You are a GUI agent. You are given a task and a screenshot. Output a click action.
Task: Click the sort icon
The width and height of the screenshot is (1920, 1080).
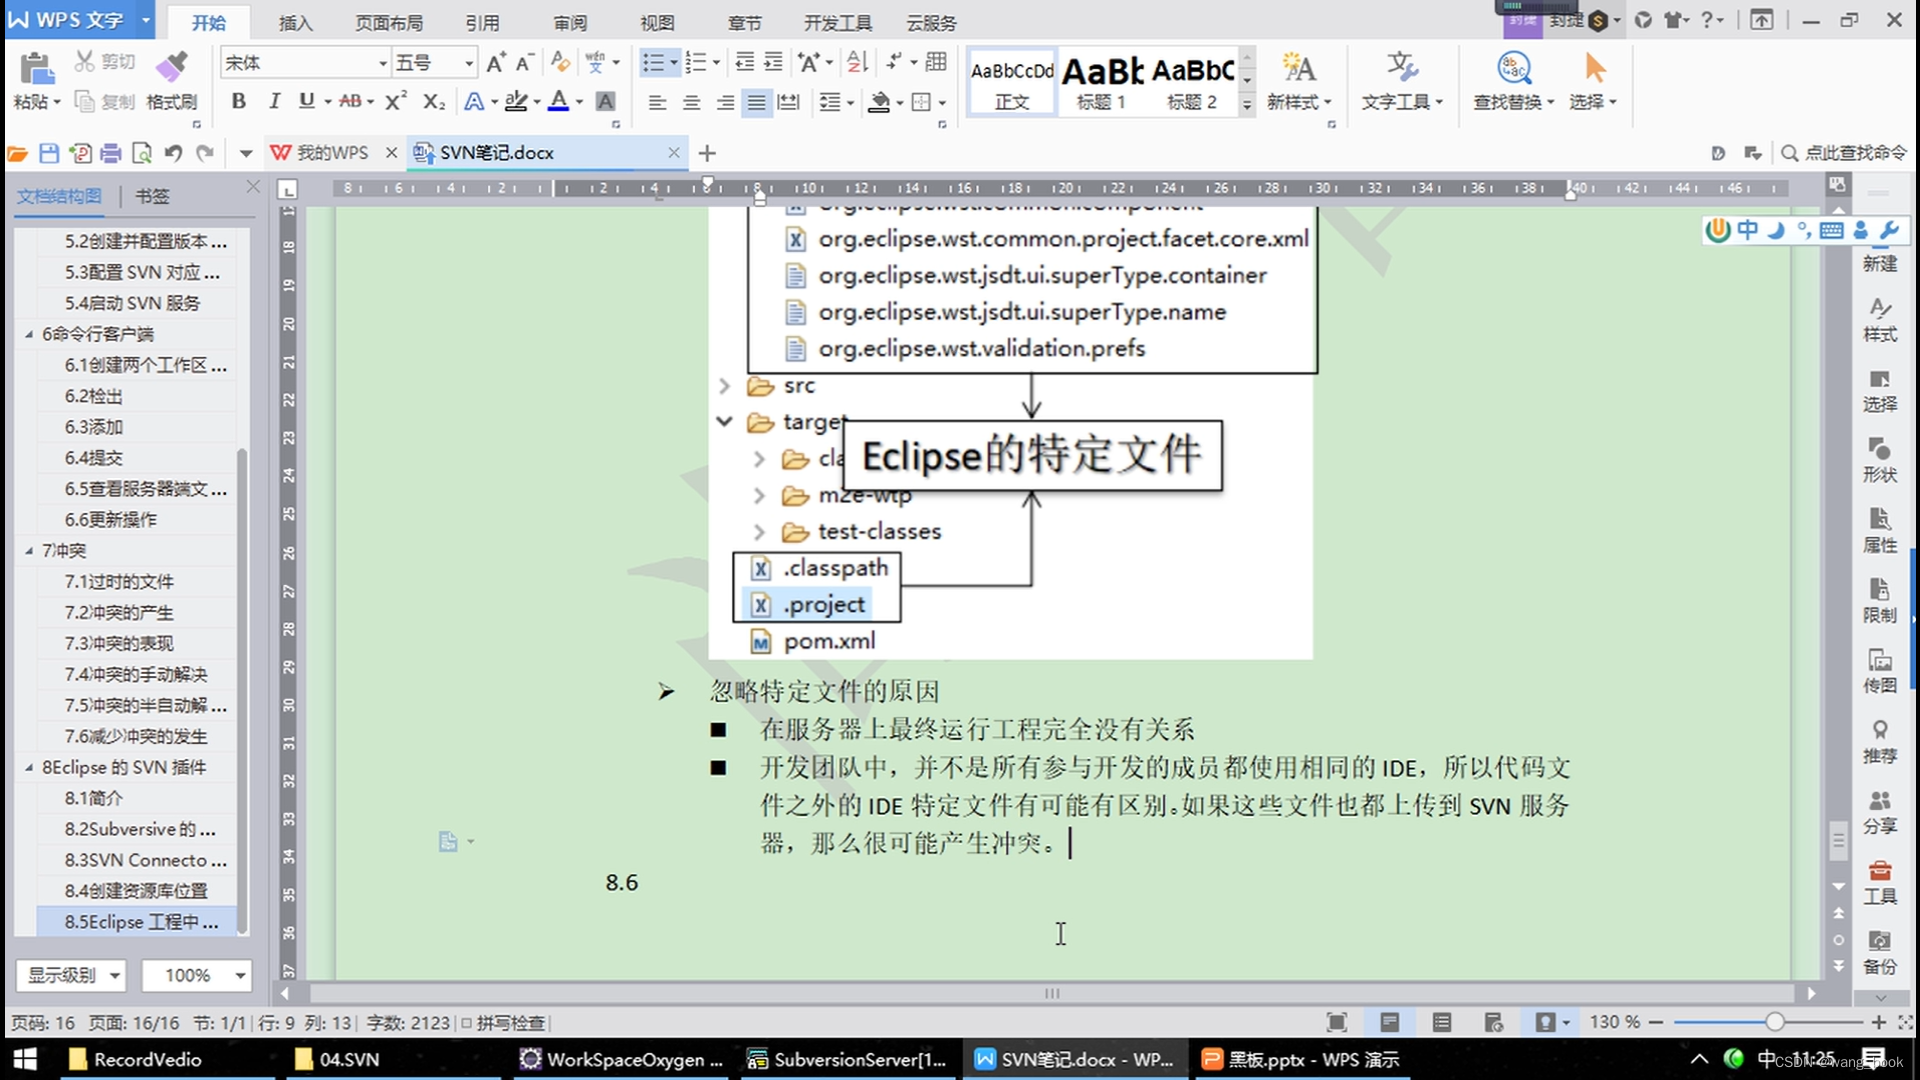coord(857,63)
